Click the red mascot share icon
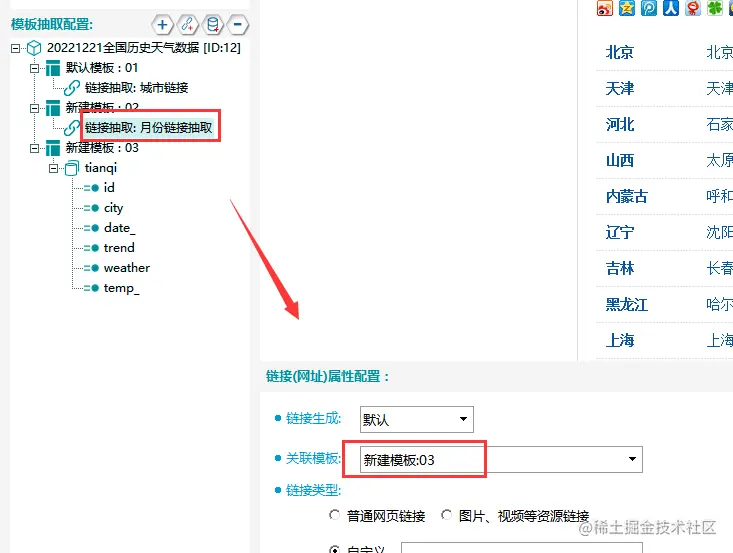The image size is (733, 553). (x=693, y=8)
